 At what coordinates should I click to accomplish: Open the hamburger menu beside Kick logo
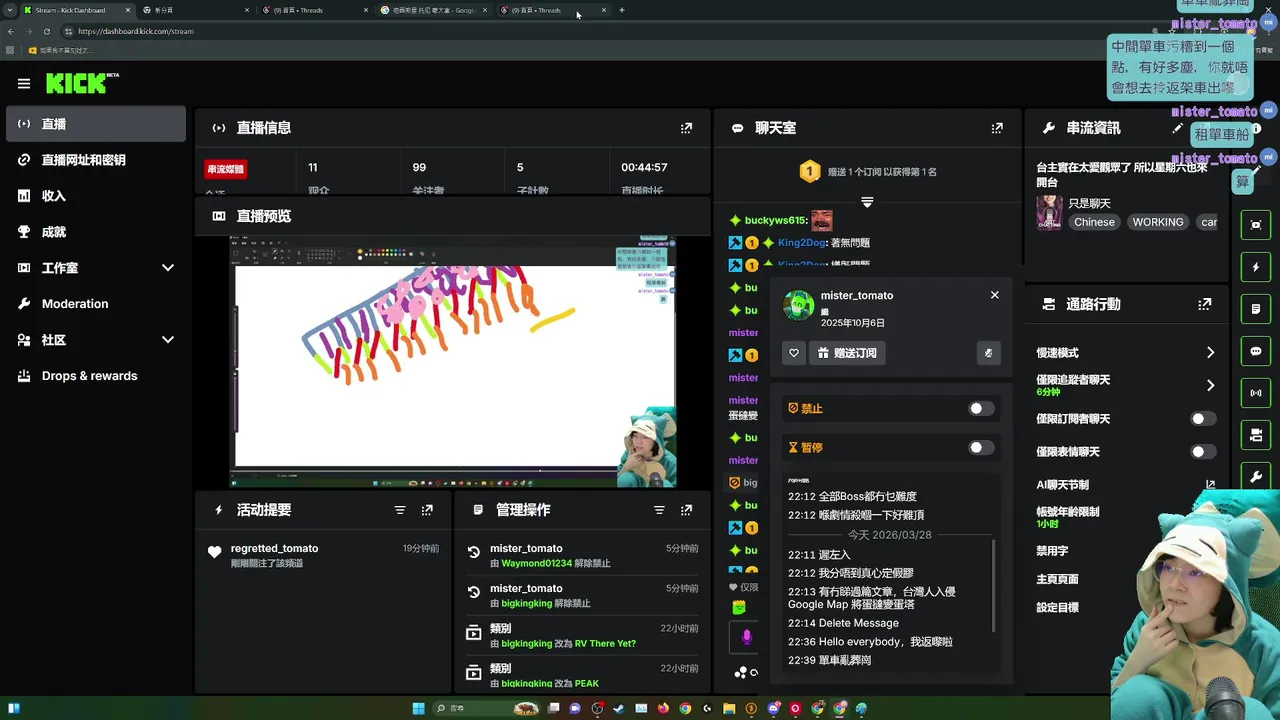coord(24,84)
